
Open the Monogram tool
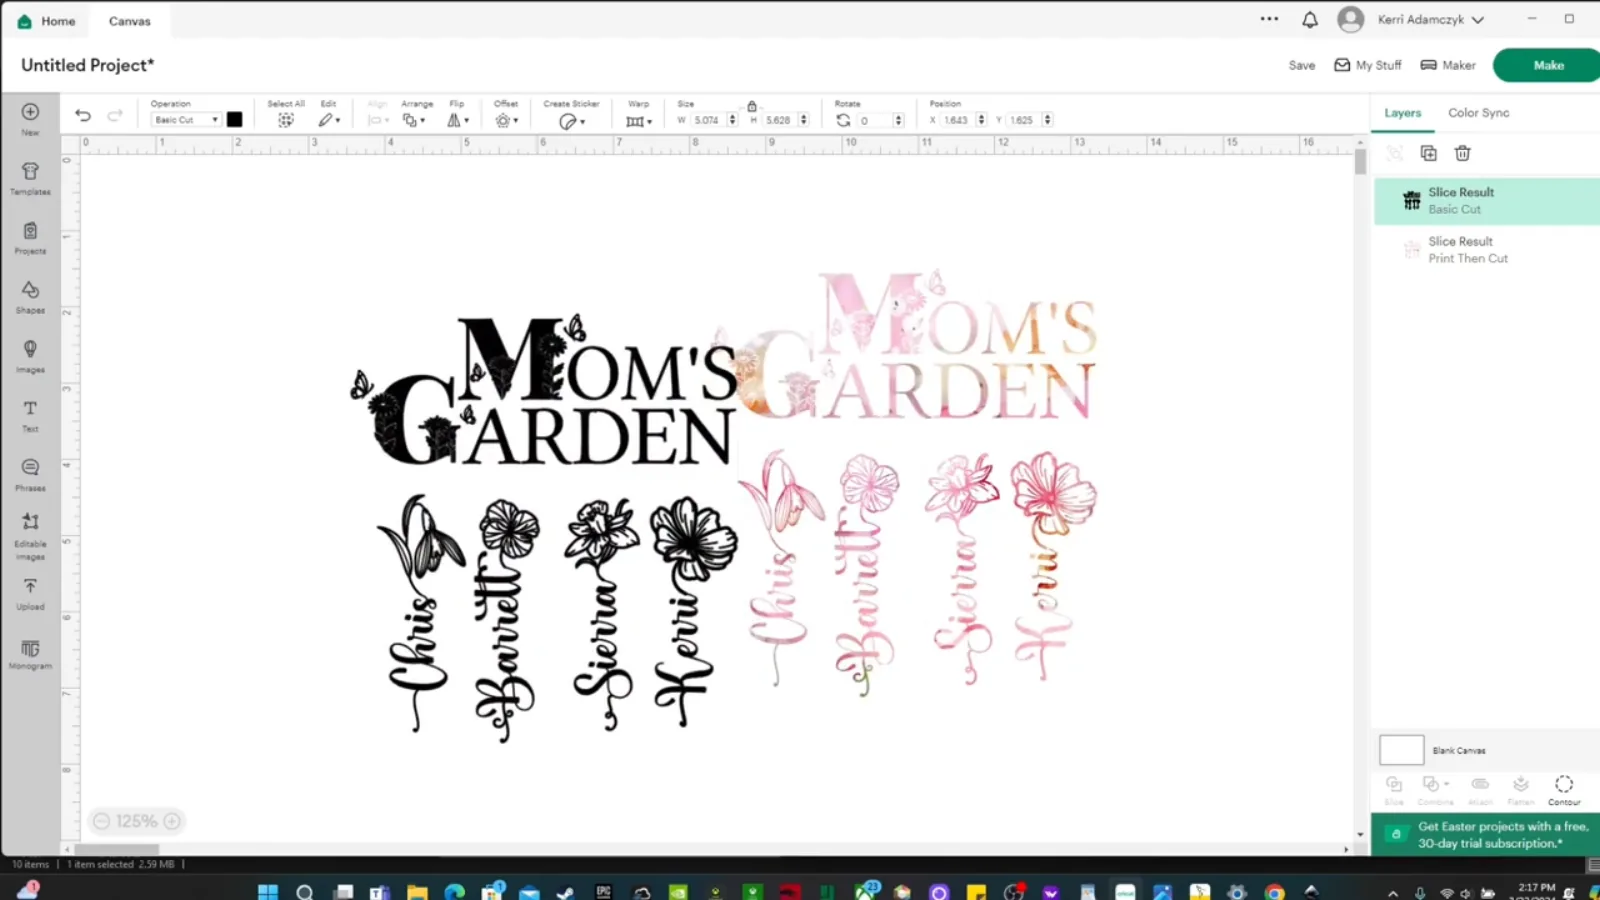coord(30,654)
